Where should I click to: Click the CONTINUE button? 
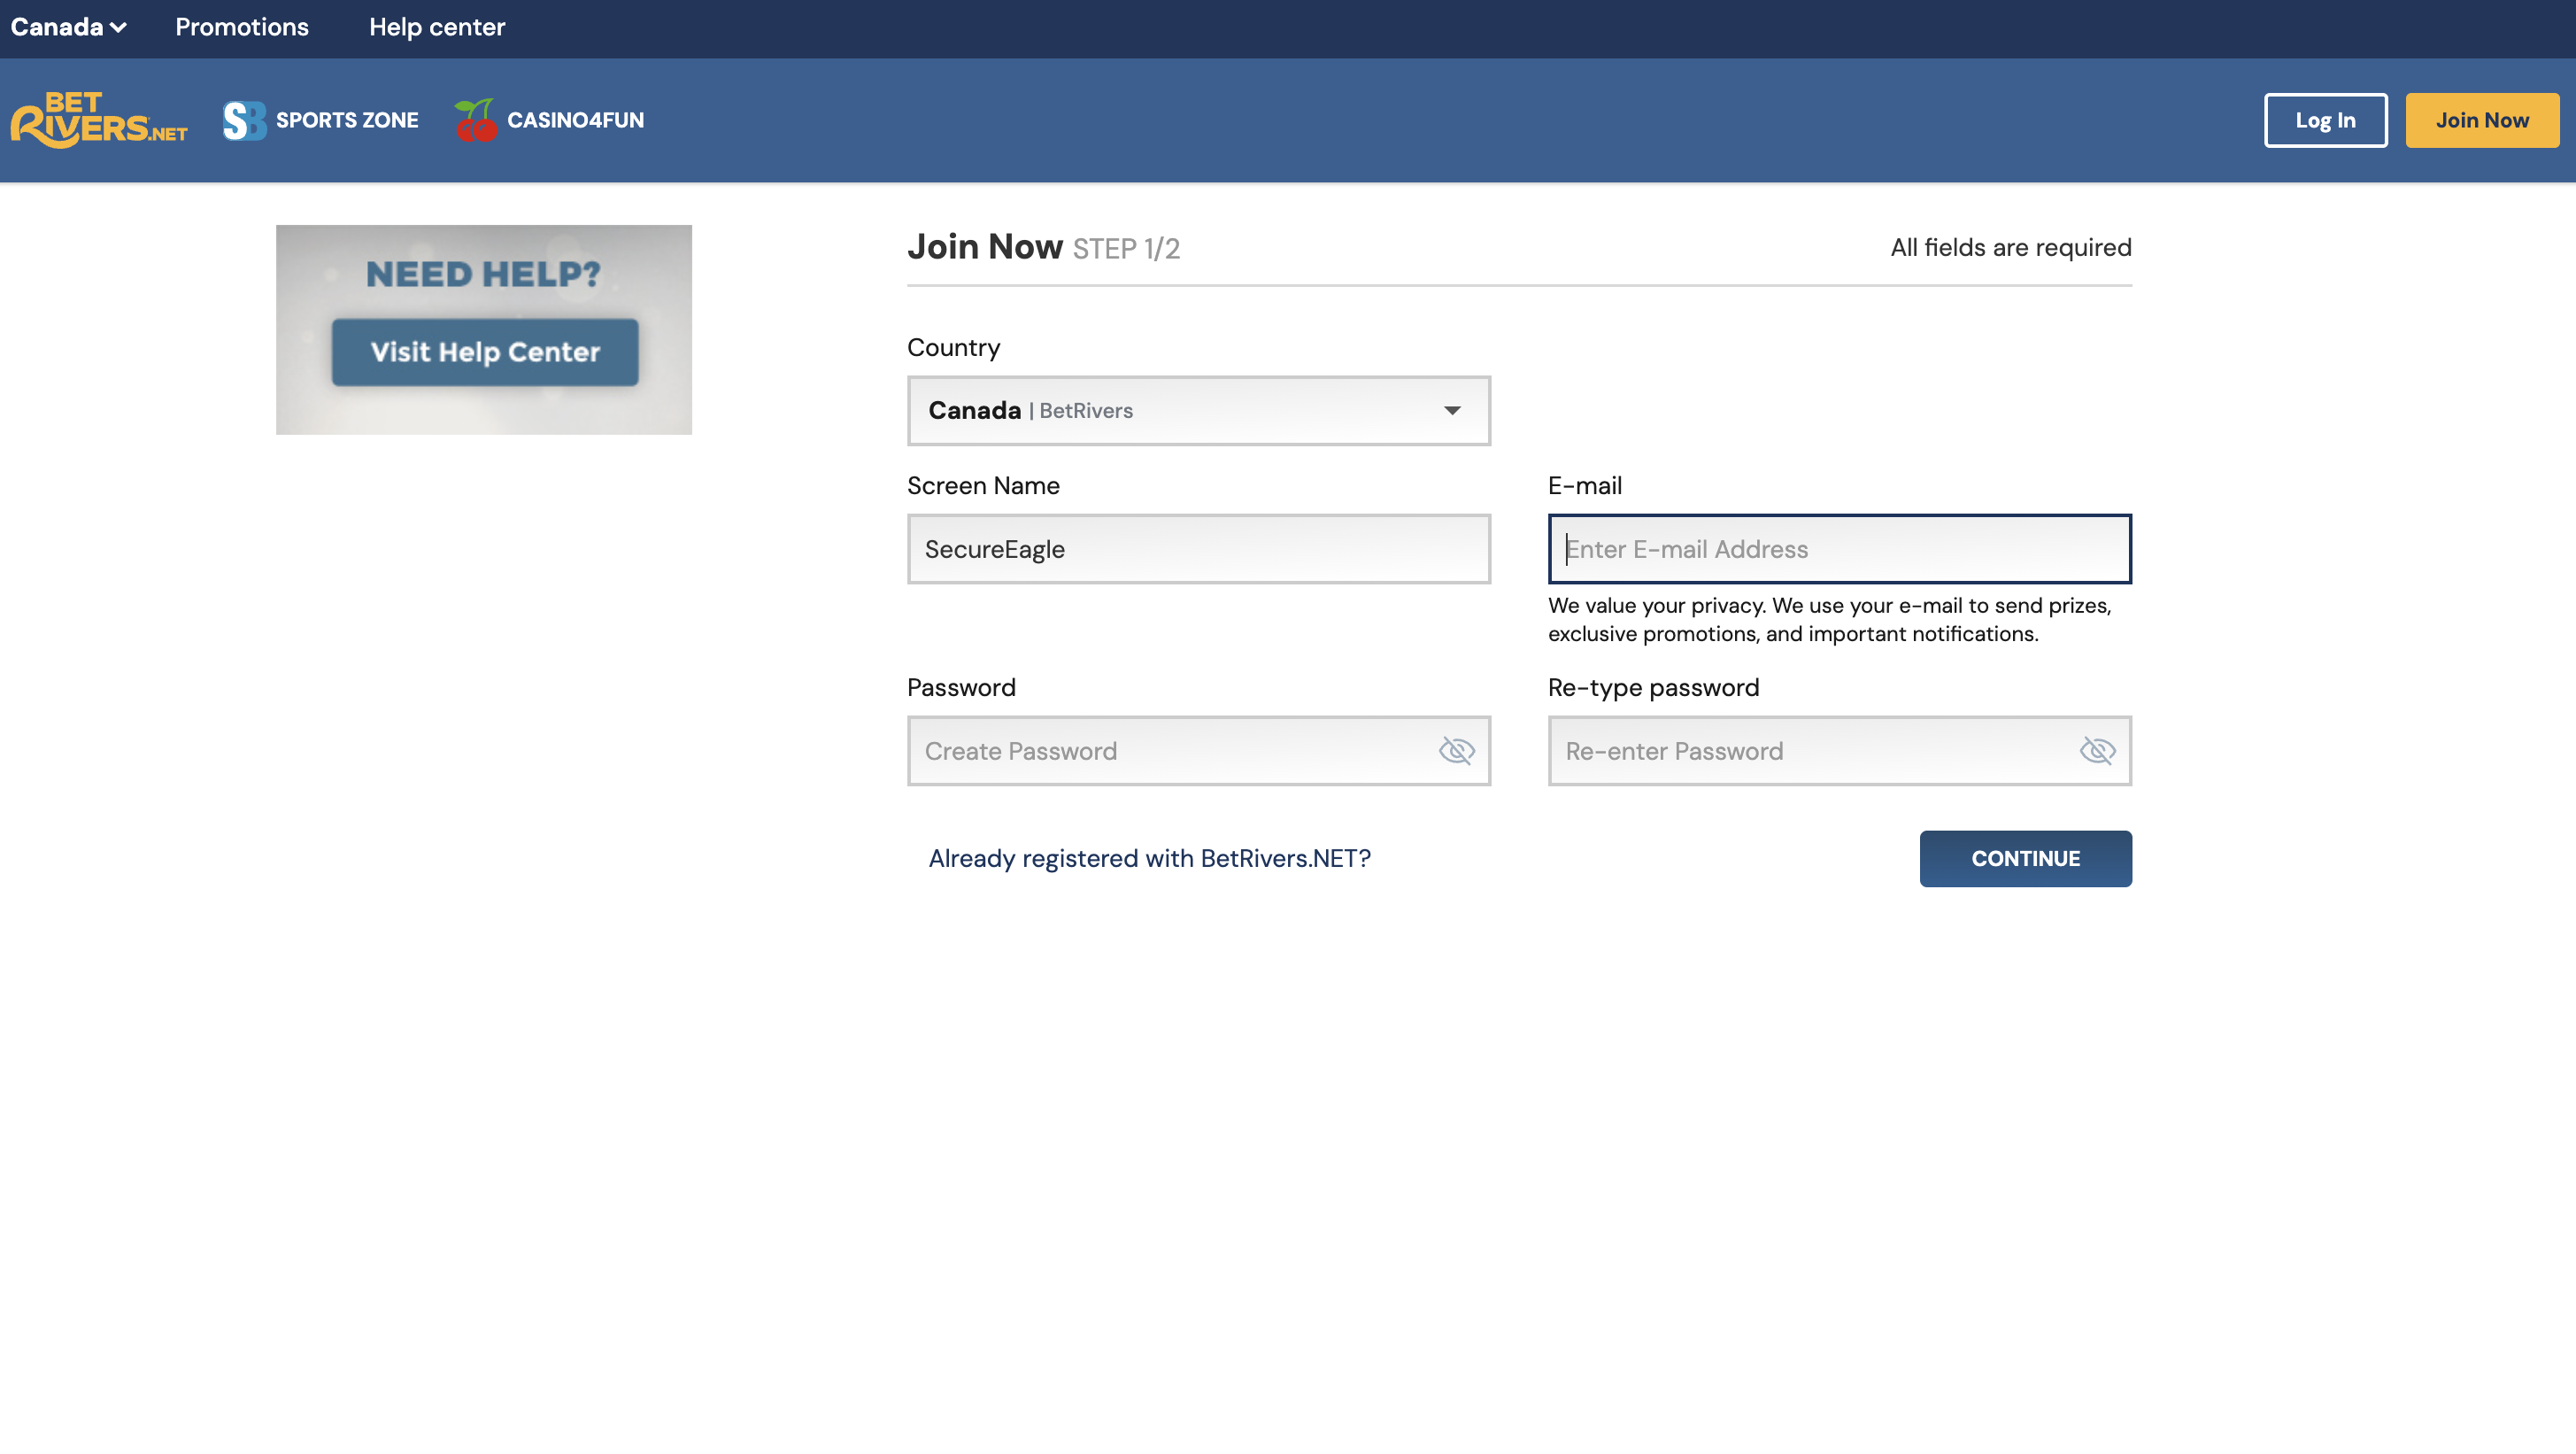pyautogui.click(x=2026, y=859)
